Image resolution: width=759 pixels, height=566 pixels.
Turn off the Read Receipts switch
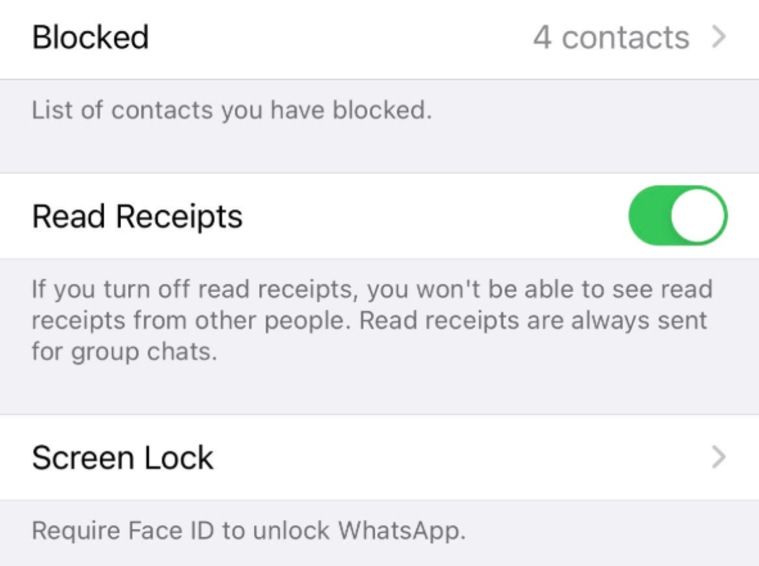tap(678, 215)
